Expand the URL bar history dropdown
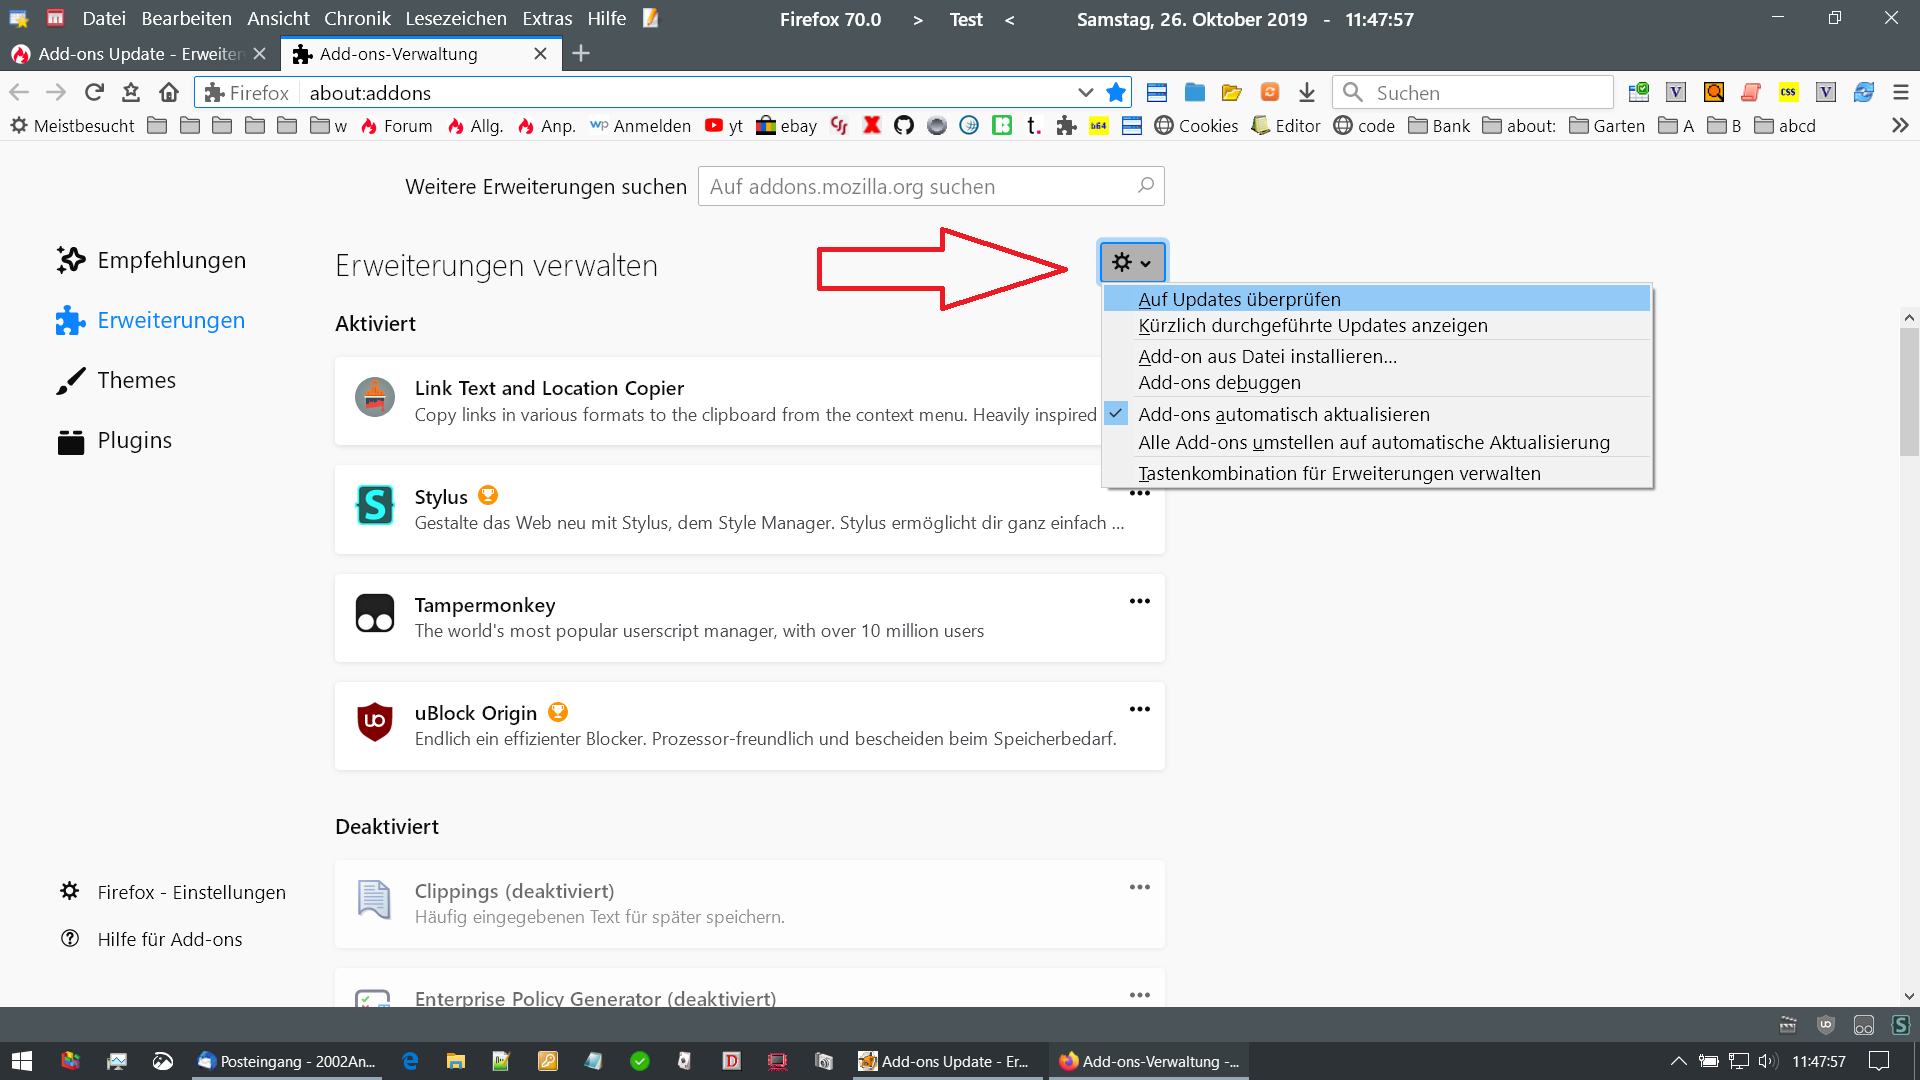Viewport: 1920px width, 1080px height. pos(1085,92)
